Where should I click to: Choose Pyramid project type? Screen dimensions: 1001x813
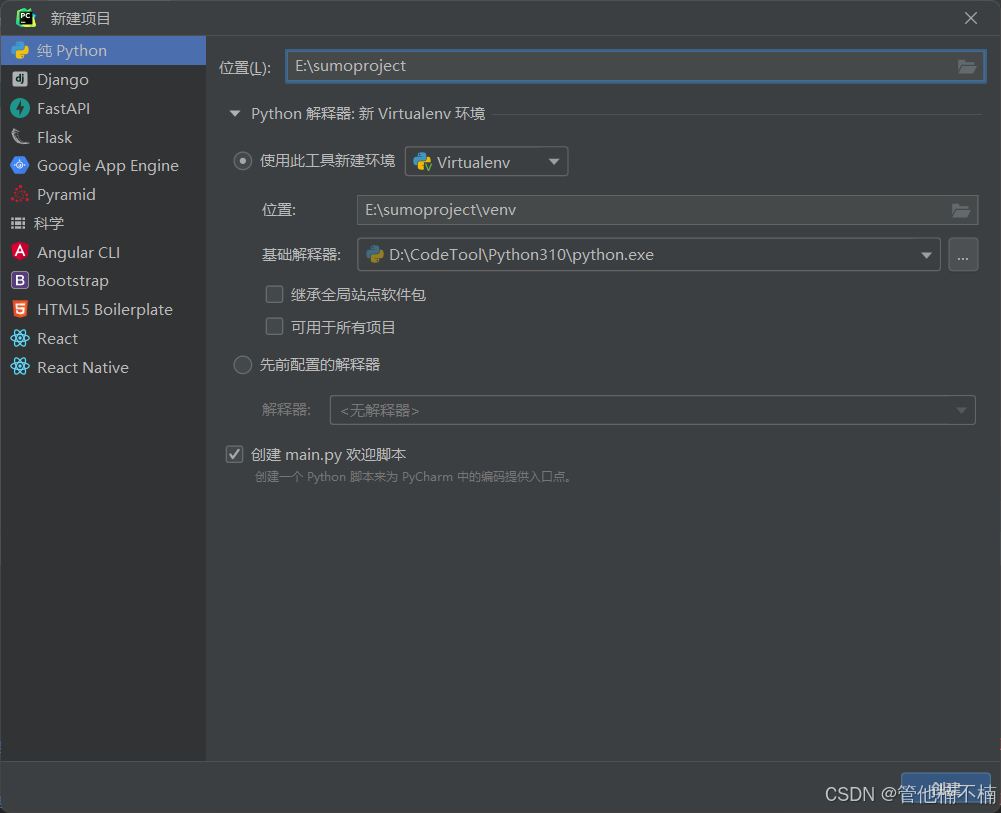click(103, 194)
